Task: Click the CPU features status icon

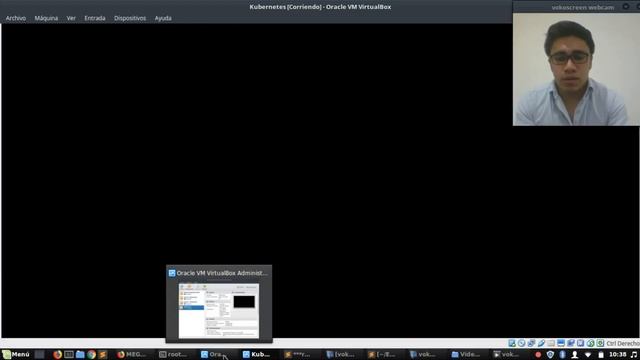Action: click(x=580, y=343)
